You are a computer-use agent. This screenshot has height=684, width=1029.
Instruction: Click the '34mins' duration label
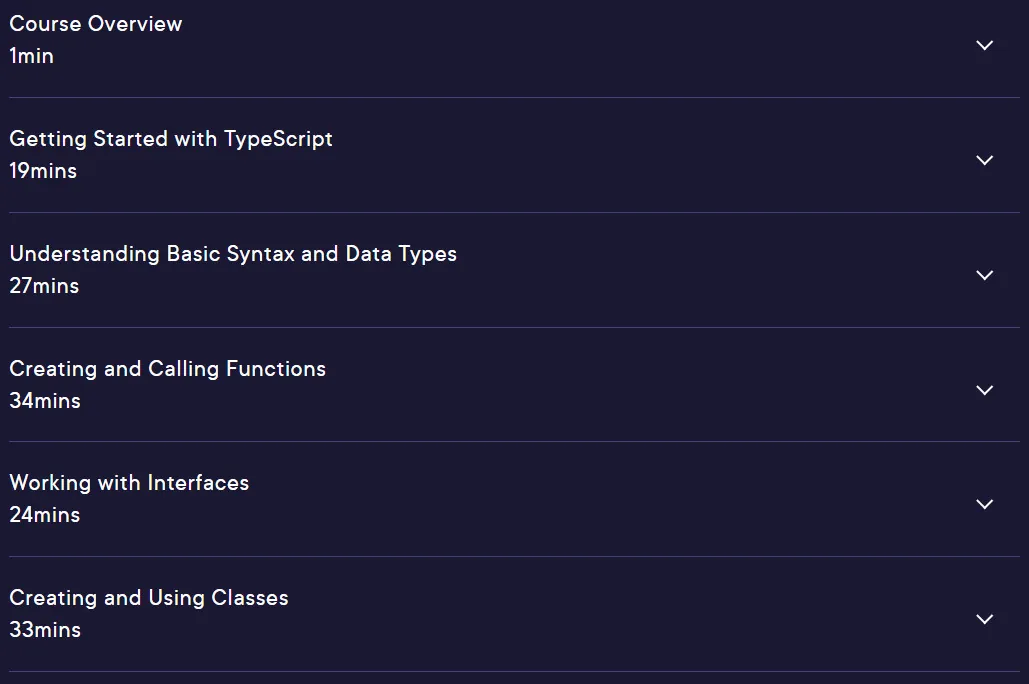45,400
